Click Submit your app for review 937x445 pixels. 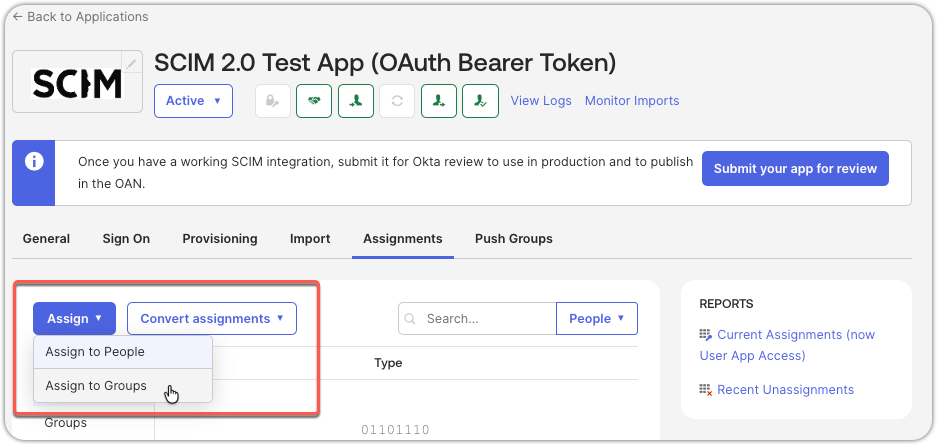tap(795, 168)
